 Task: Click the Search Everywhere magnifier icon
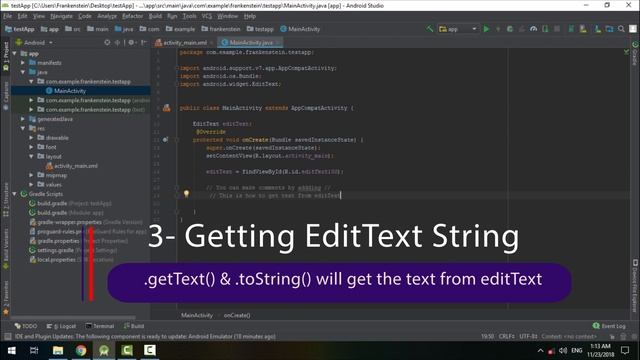click(621, 29)
